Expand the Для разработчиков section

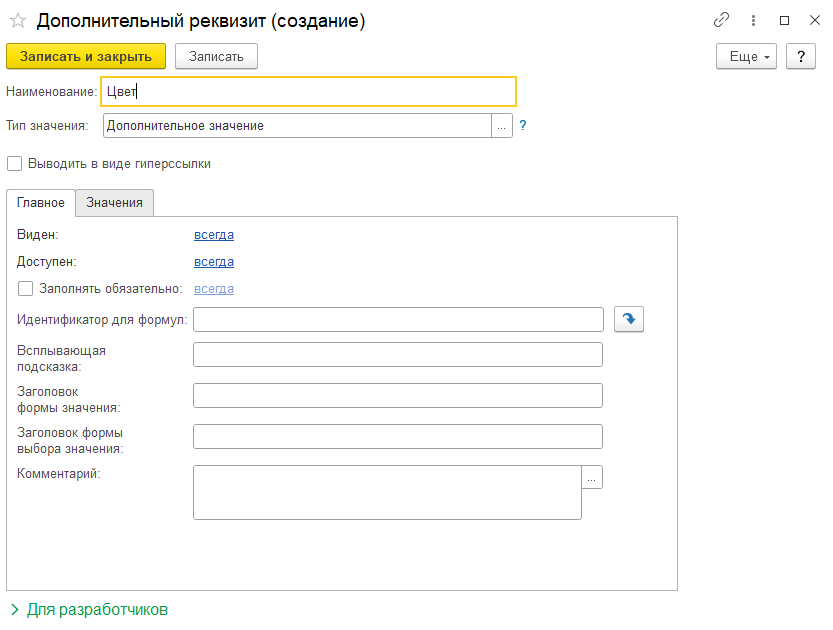[89, 609]
